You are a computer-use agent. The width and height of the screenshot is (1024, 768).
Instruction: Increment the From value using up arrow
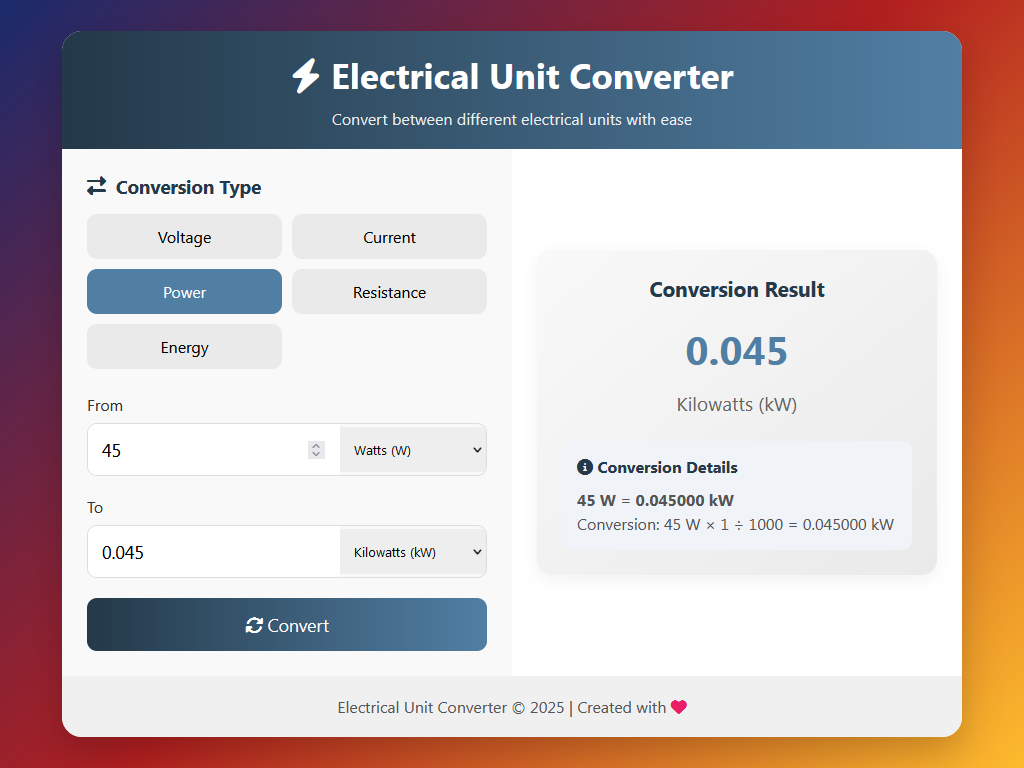[x=316, y=446]
